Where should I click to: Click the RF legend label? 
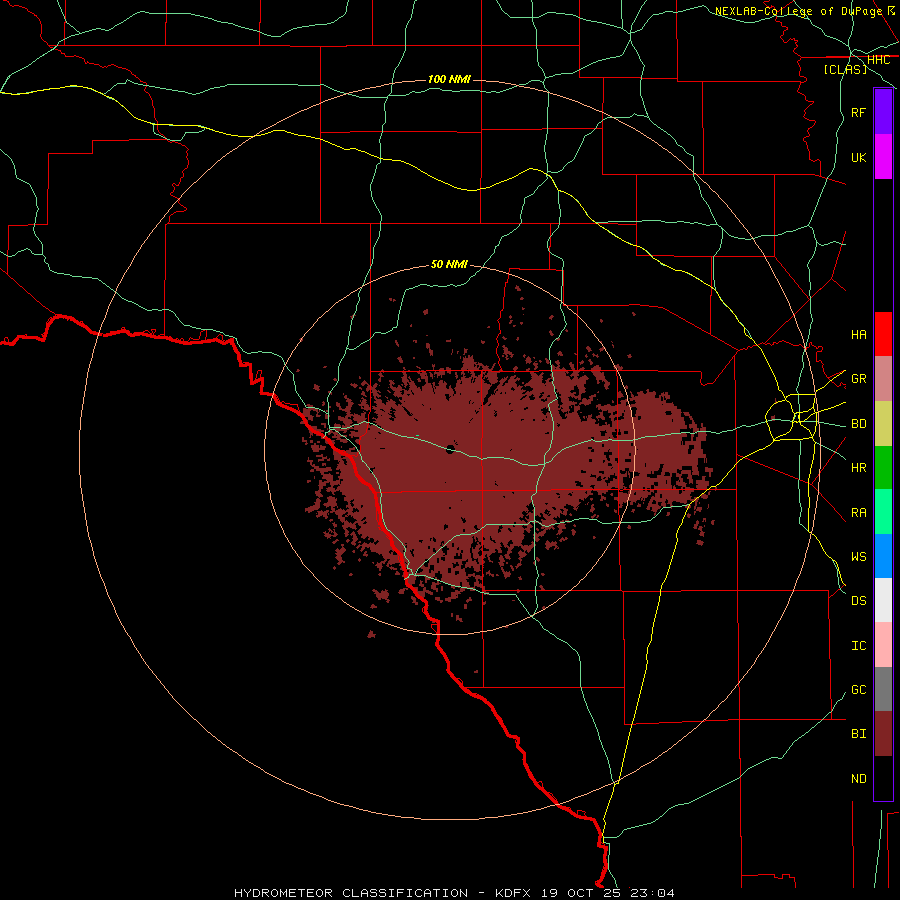click(x=858, y=112)
